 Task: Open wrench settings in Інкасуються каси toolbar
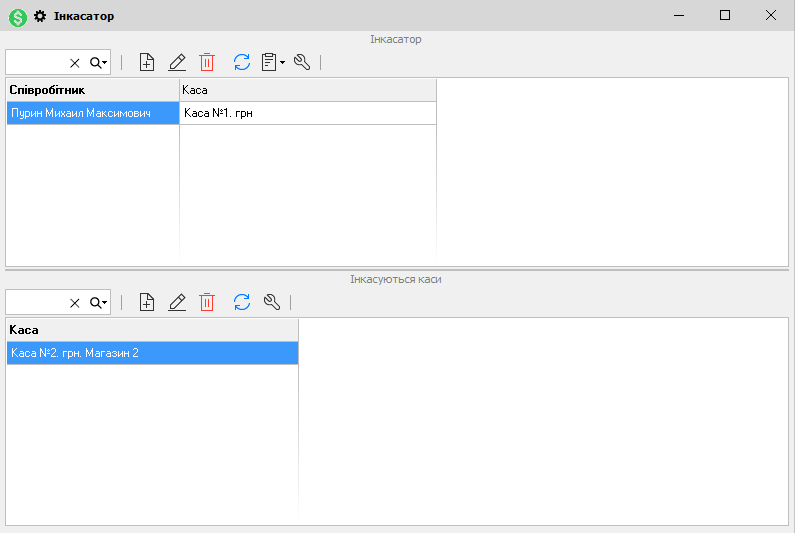271,302
